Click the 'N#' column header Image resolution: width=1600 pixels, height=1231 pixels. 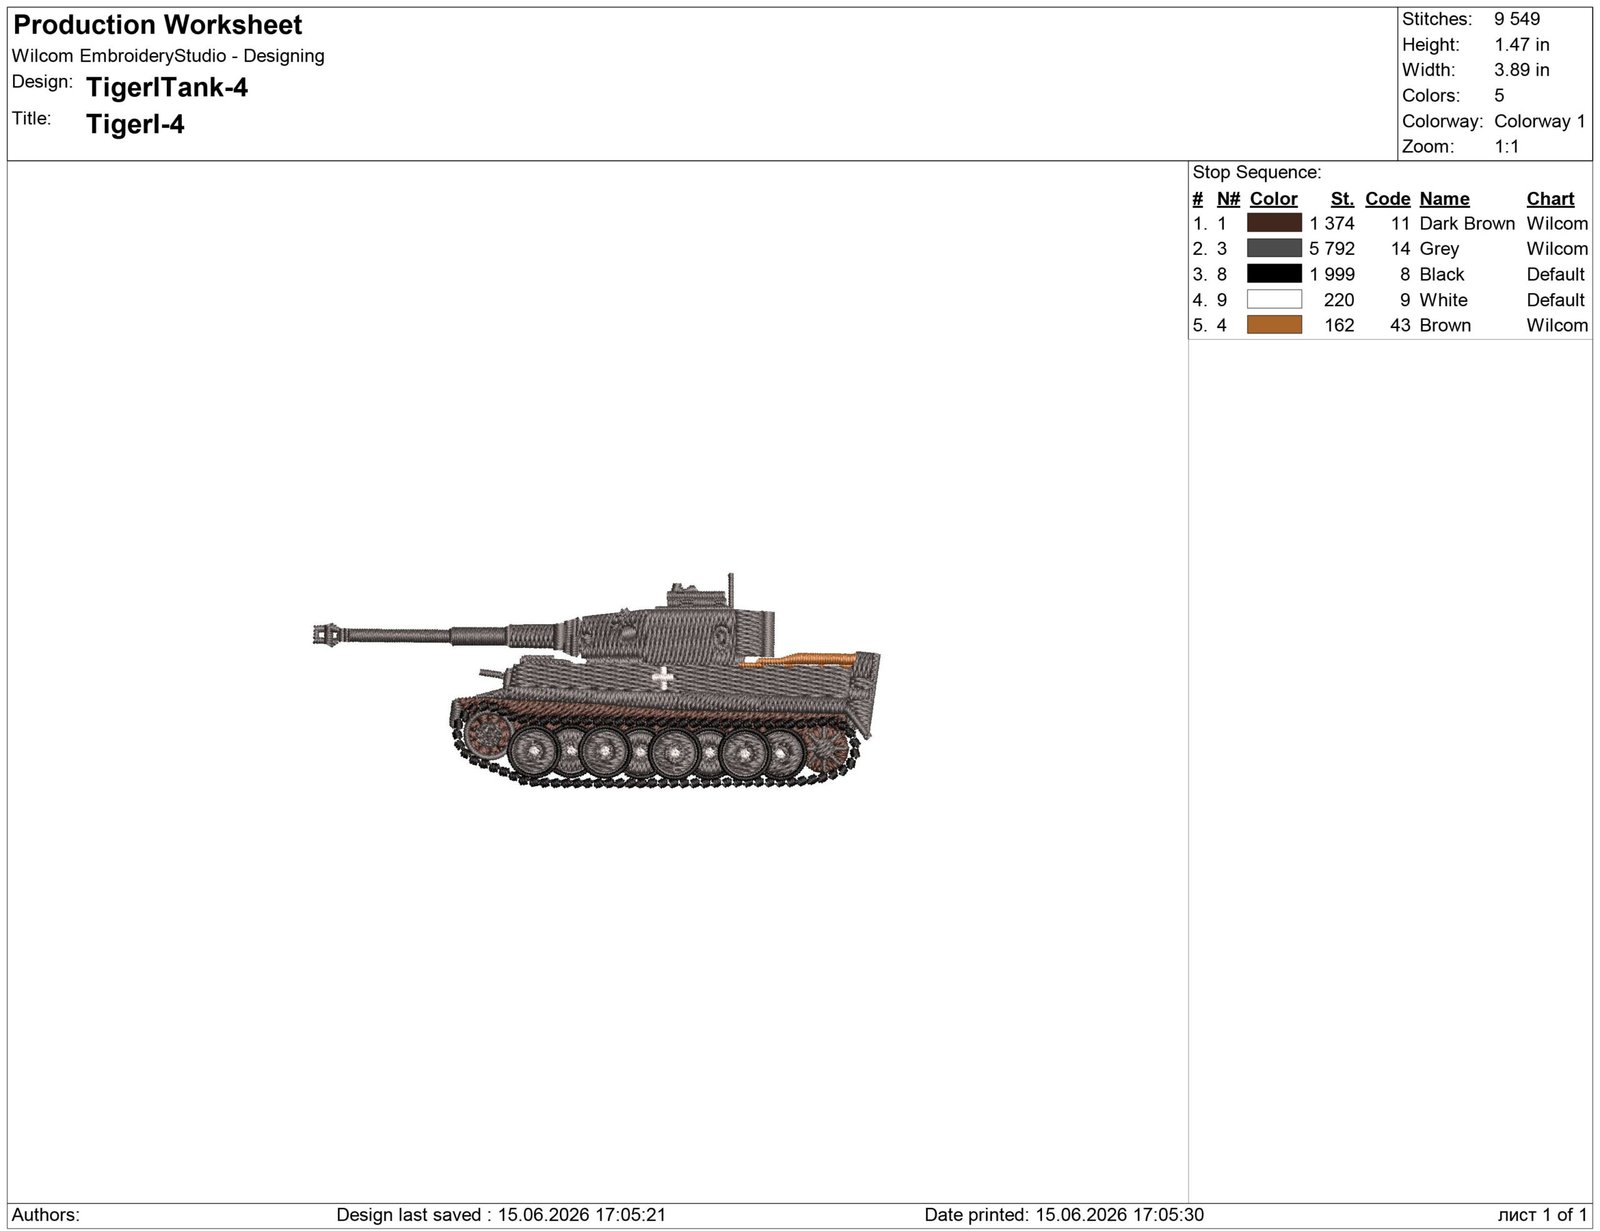click(x=1229, y=199)
